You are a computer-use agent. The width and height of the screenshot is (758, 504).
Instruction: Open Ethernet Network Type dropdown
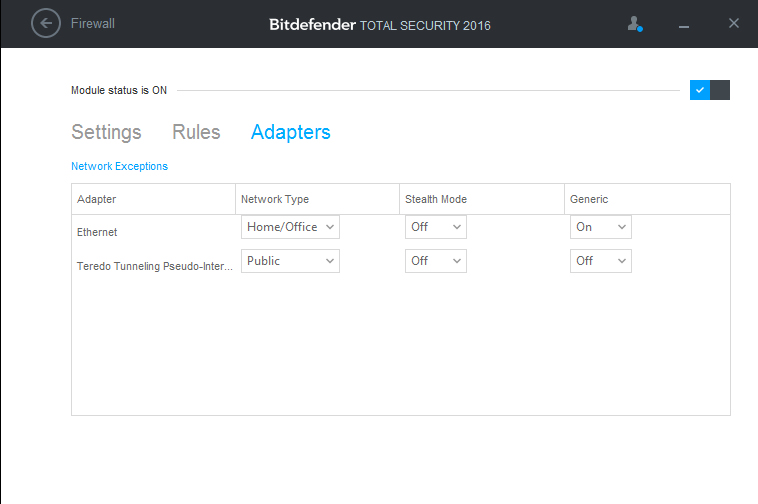(290, 227)
